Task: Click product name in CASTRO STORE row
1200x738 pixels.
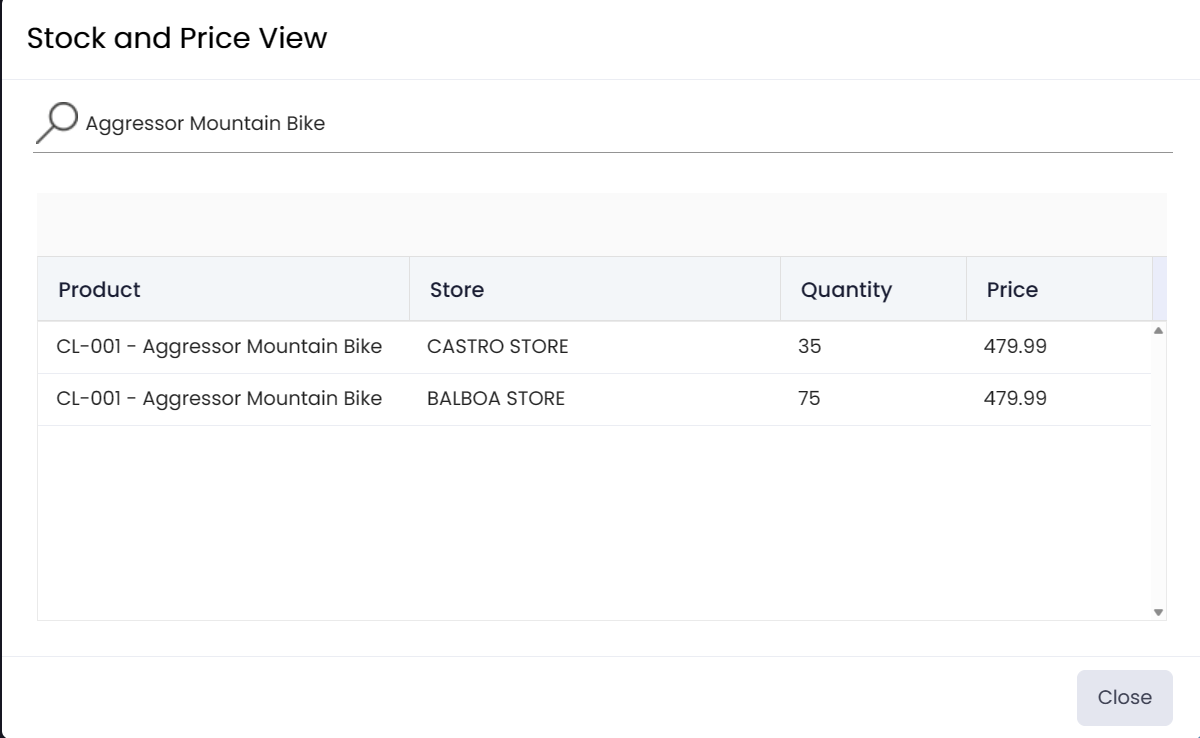Action: click(x=219, y=347)
